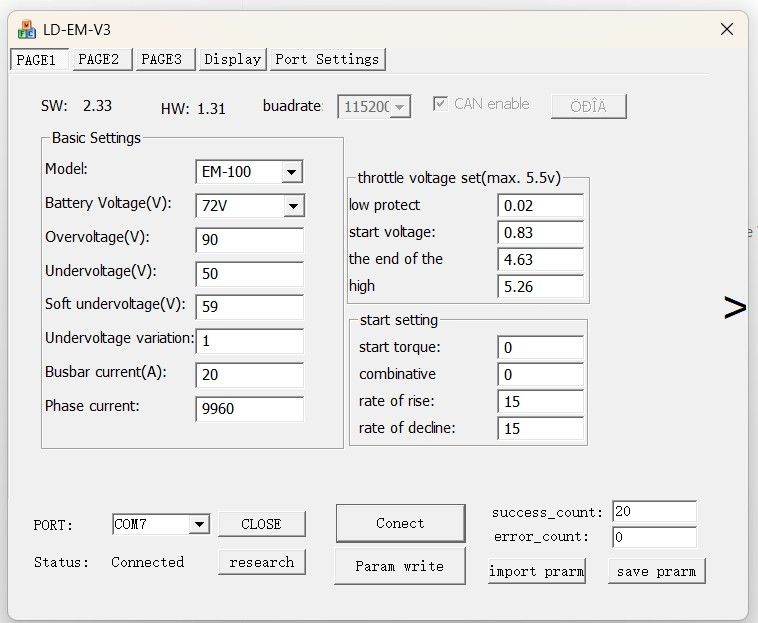Open the PAGE3 tab
This screenshot has height=623, width=758.
point(161,59)
